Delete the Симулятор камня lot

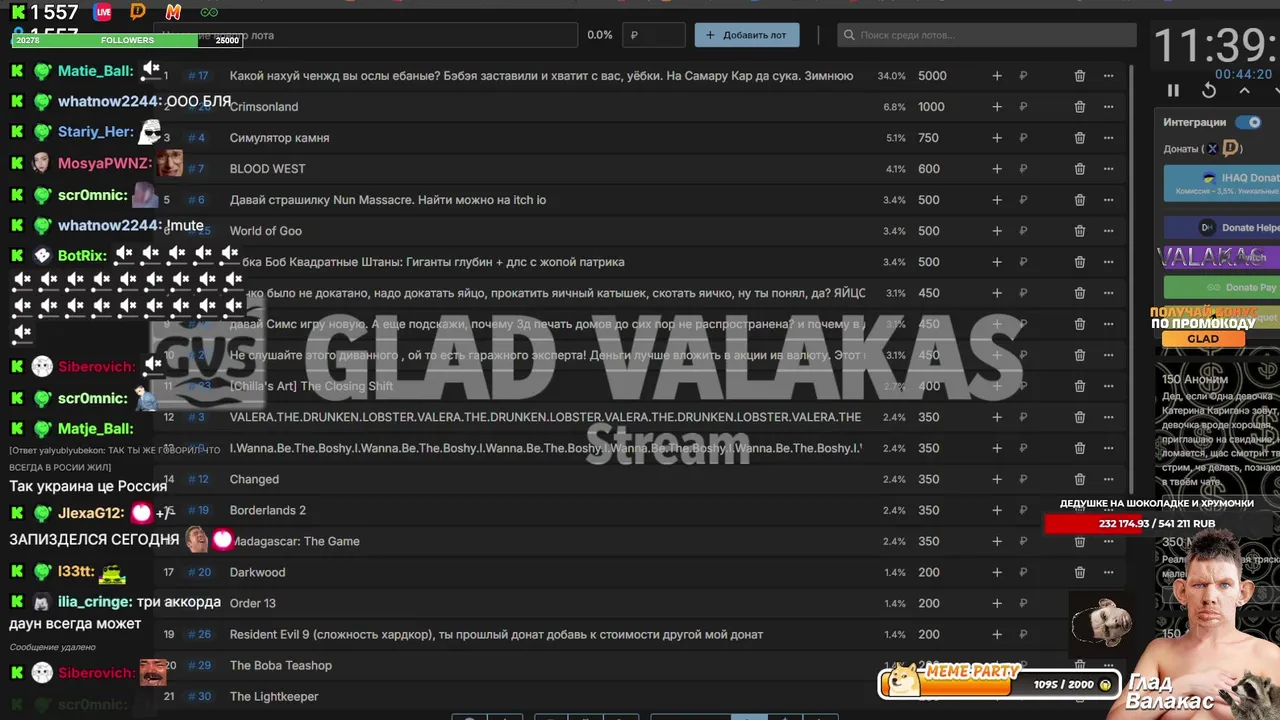click(x=1080, y=138)
